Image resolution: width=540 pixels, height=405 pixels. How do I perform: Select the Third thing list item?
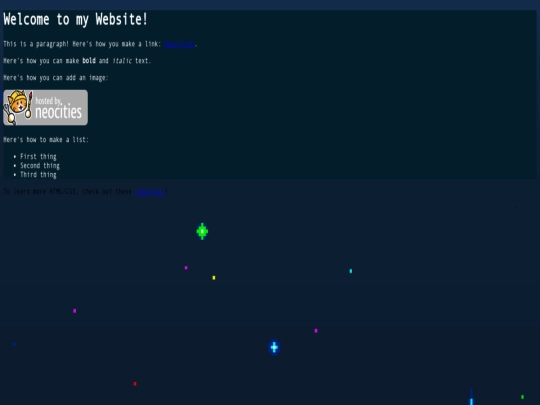pos(38,175)
